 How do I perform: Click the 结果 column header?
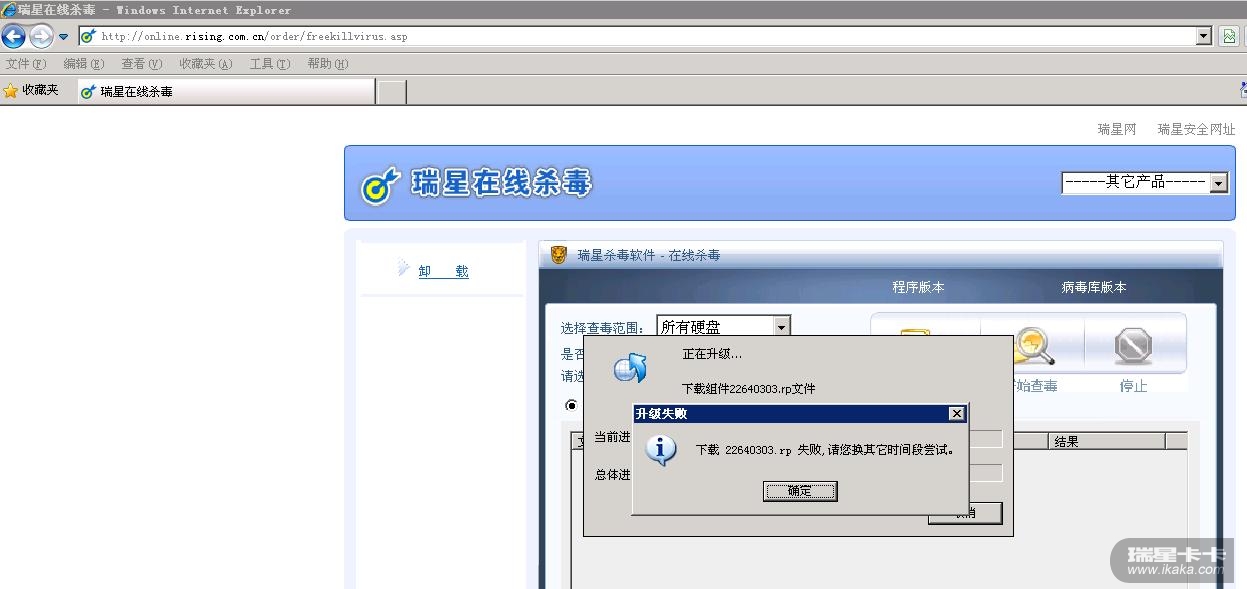(x=1106, y=441)
